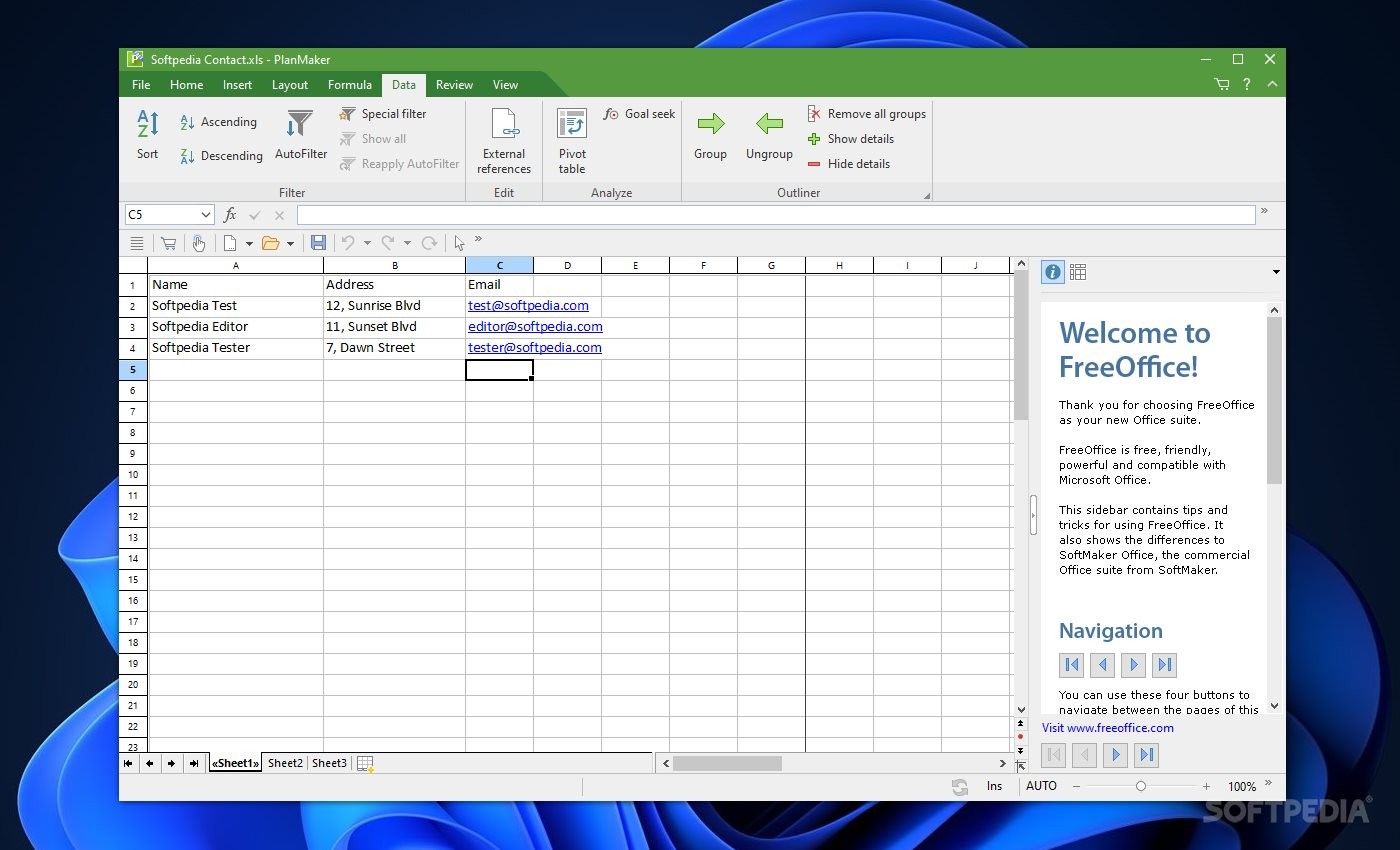
Task: Follow the test@softpedia.com email link
Action: (528, 306)
